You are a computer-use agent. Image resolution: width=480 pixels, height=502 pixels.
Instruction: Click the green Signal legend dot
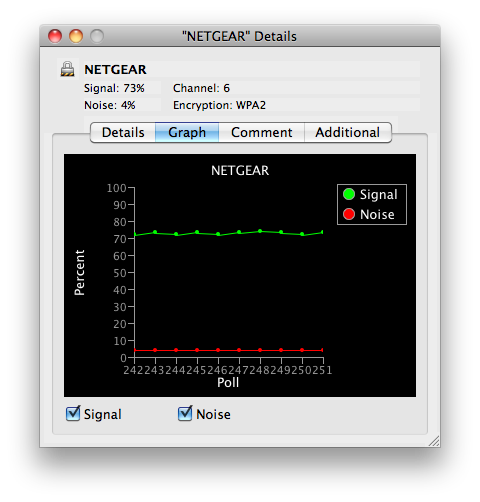click(x=349, y=194)
